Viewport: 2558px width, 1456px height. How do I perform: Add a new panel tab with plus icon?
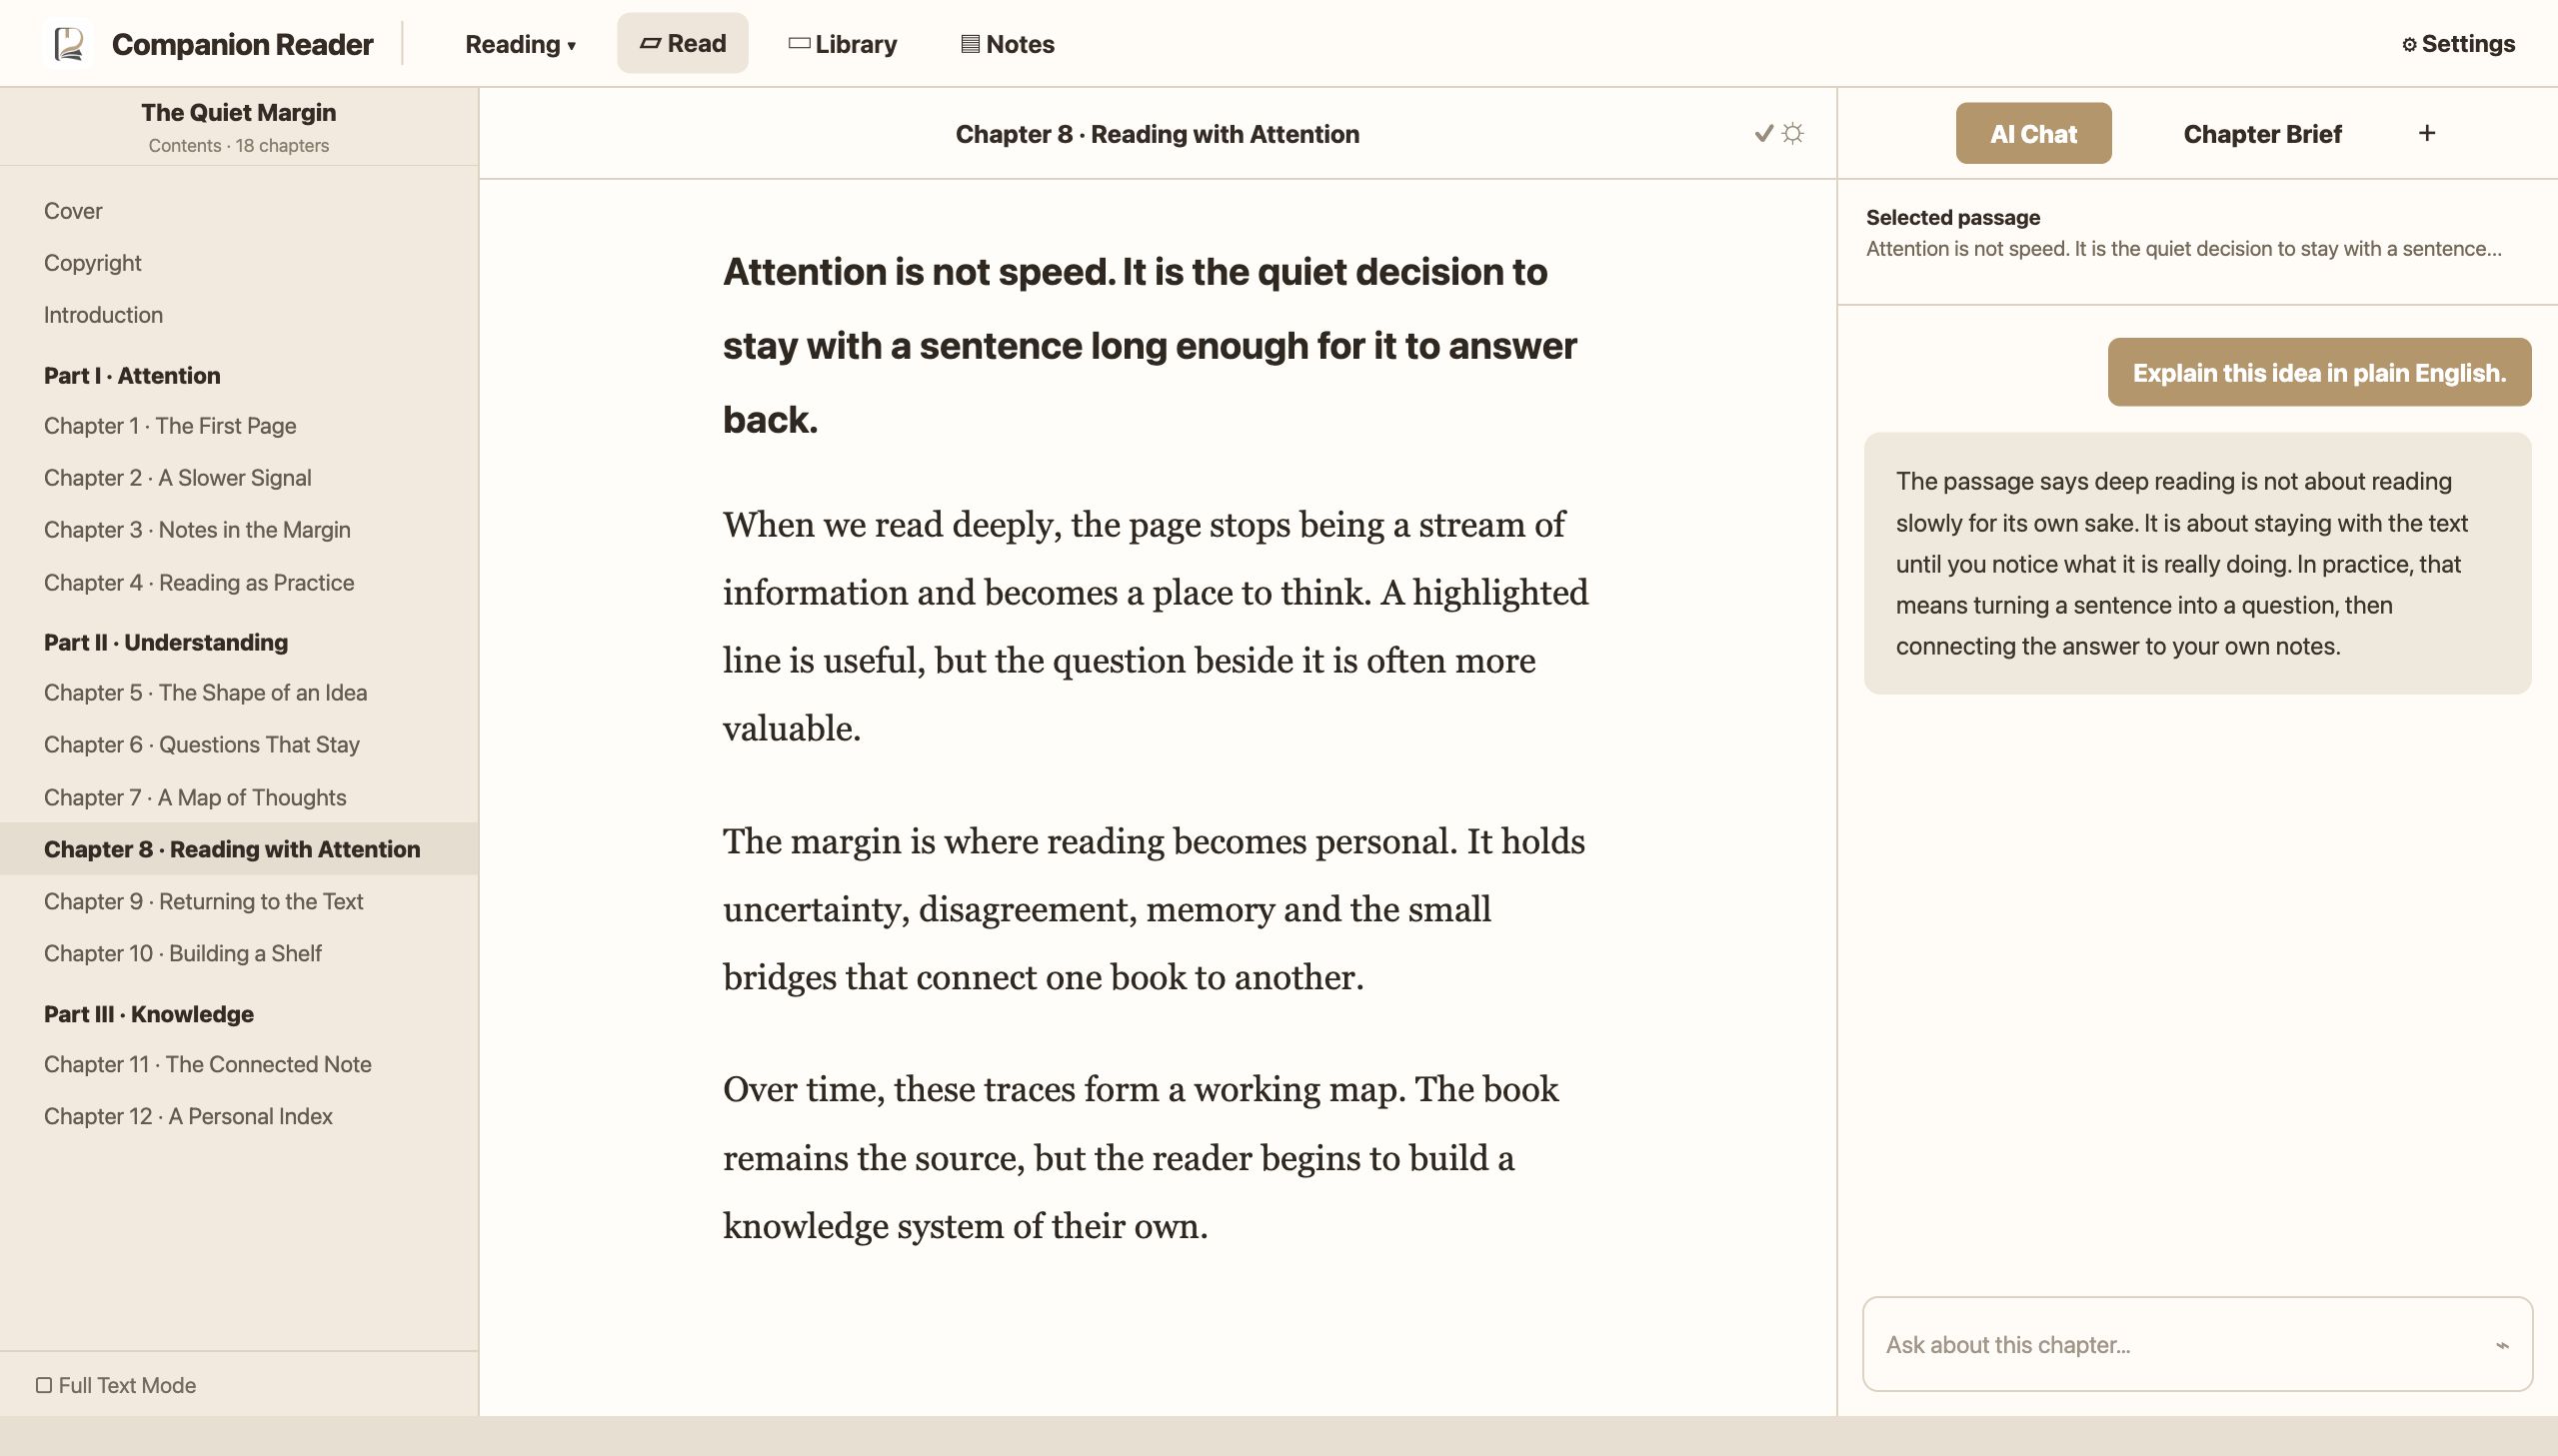click(2427, 133)
